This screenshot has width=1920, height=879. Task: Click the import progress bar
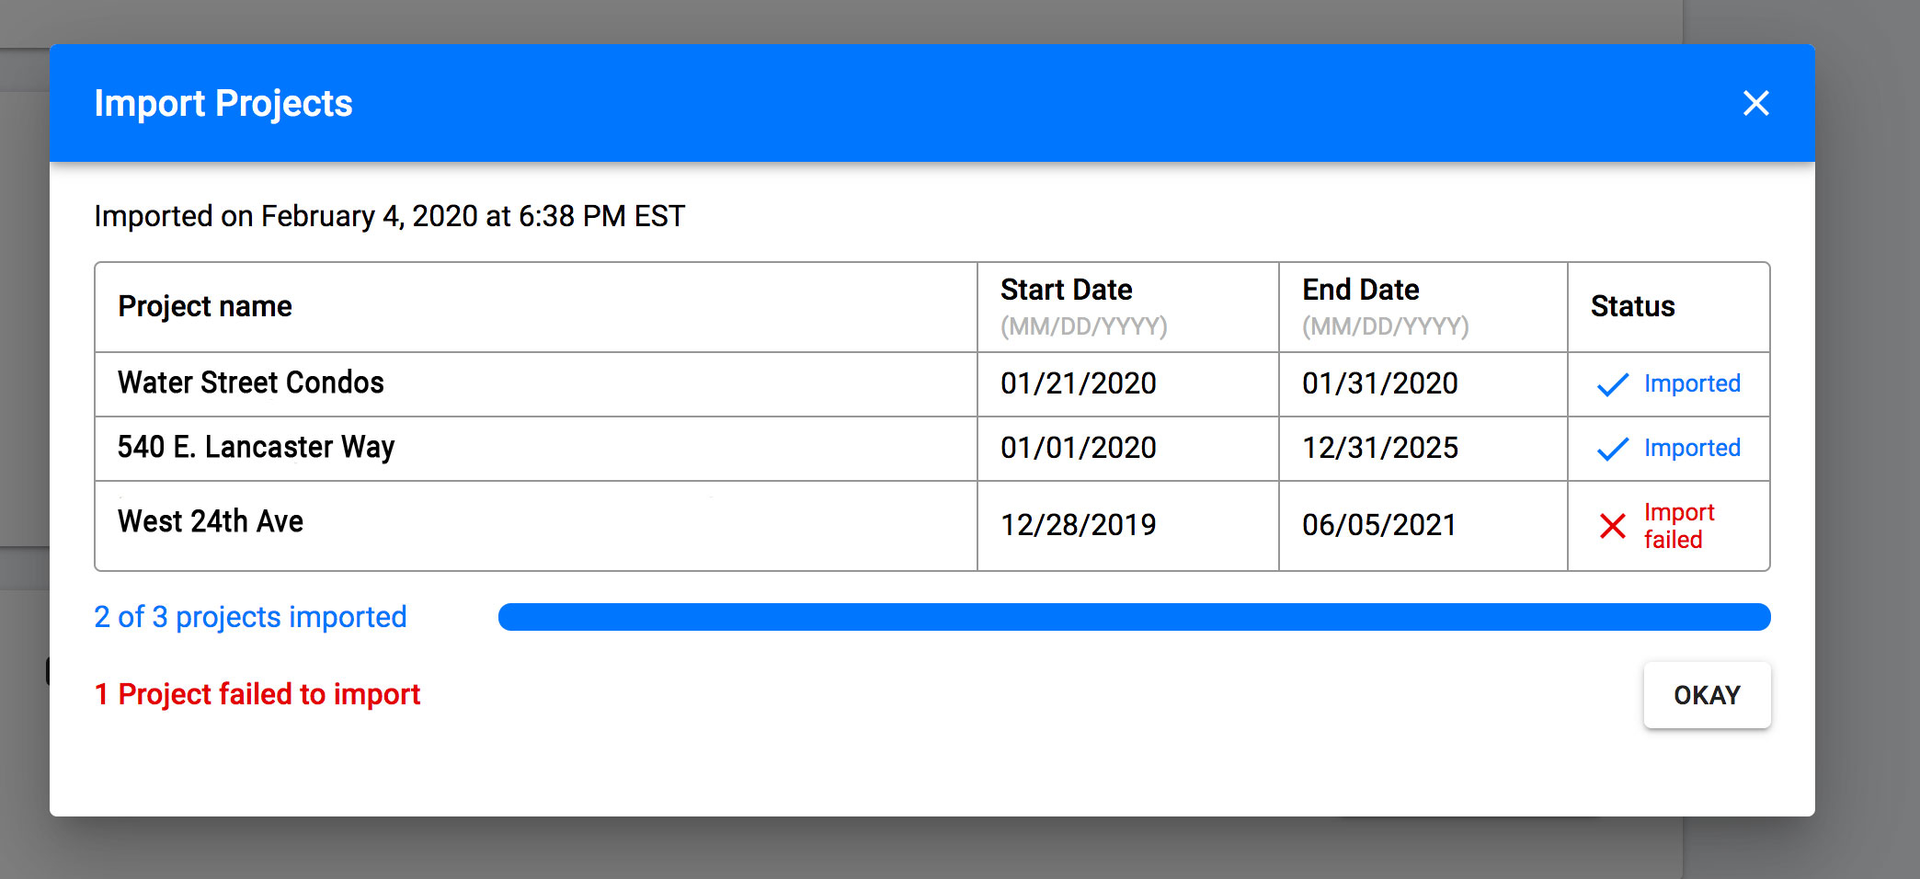coord(1134,617)
